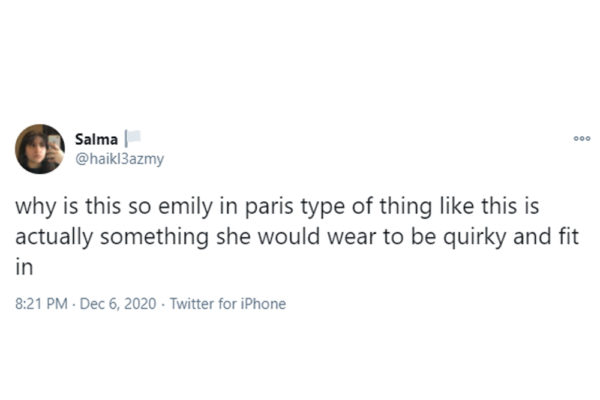
Task: Click the 8:21 PM timestamp
Action: [x=41, y=304]
